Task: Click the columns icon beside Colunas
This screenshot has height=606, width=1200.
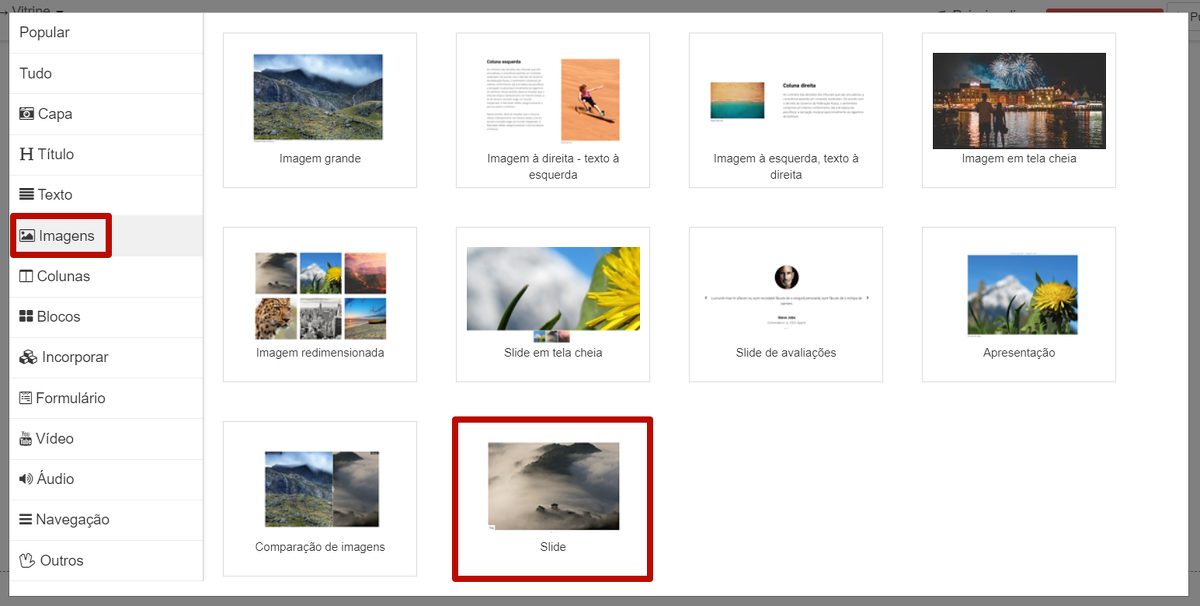Action: tap(27, 276)
